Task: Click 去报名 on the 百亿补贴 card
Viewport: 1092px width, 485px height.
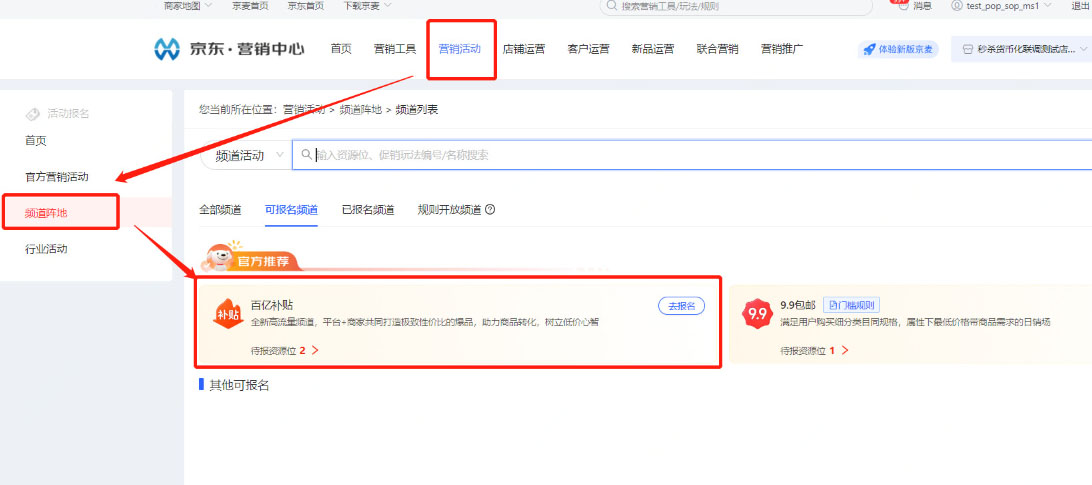Action: 682,306
